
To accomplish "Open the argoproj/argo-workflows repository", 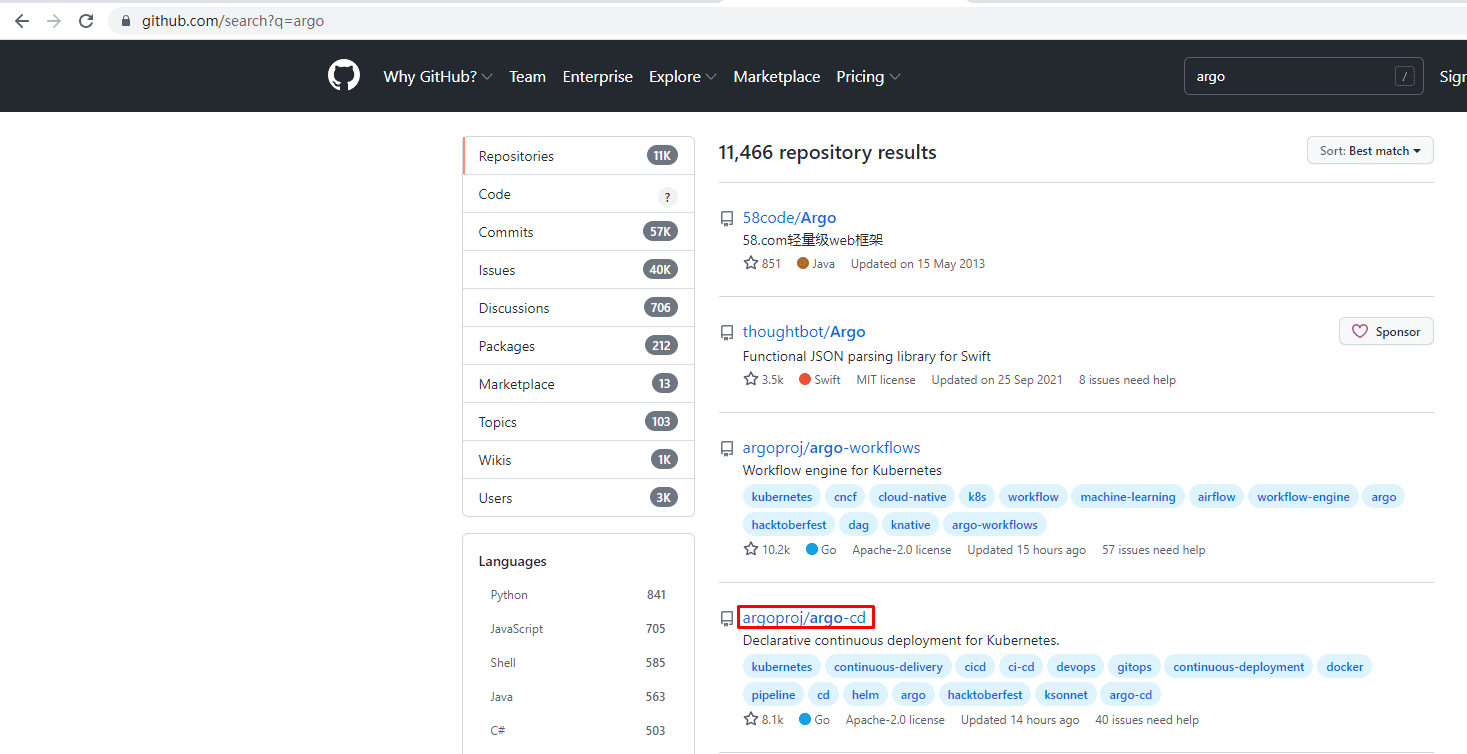I will coord(831,448).
